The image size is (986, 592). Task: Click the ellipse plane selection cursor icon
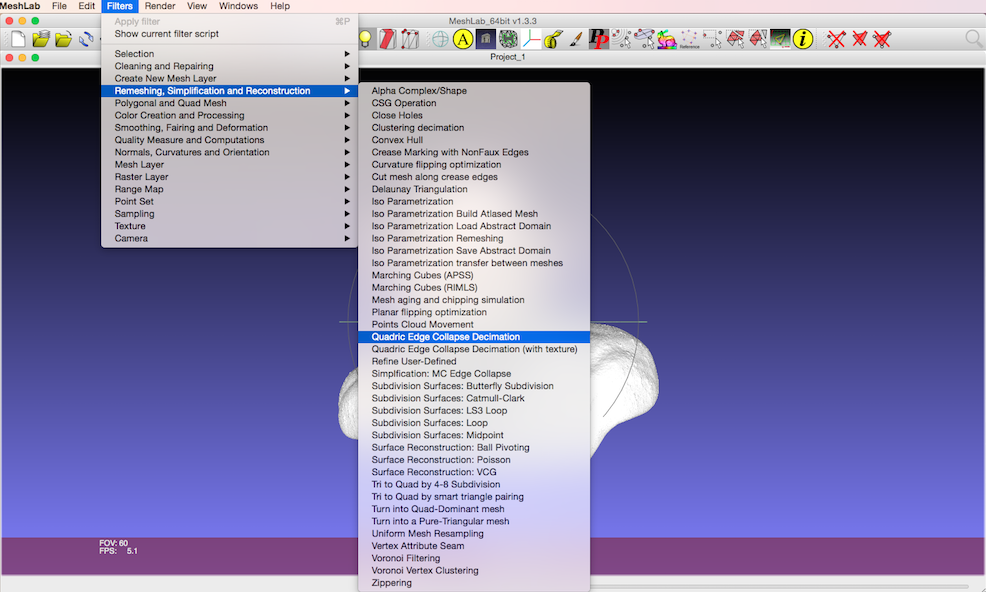tap(644, 39)
